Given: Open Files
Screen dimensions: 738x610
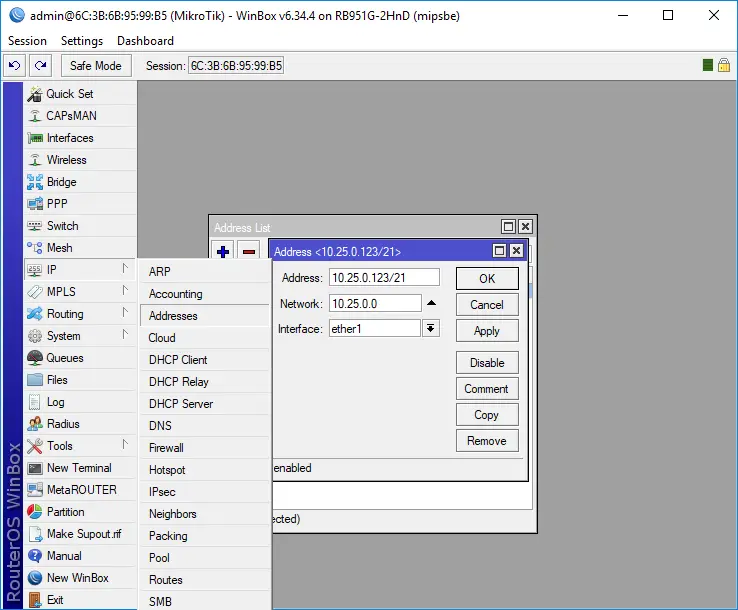Looking at the screenshot, I should [80, 380].
